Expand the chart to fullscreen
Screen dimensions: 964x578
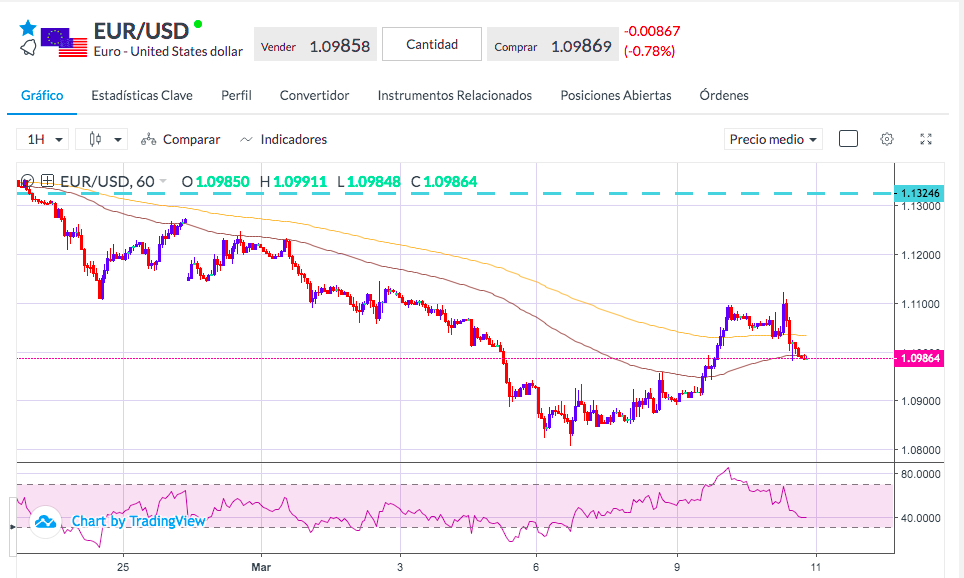point(926,139)
